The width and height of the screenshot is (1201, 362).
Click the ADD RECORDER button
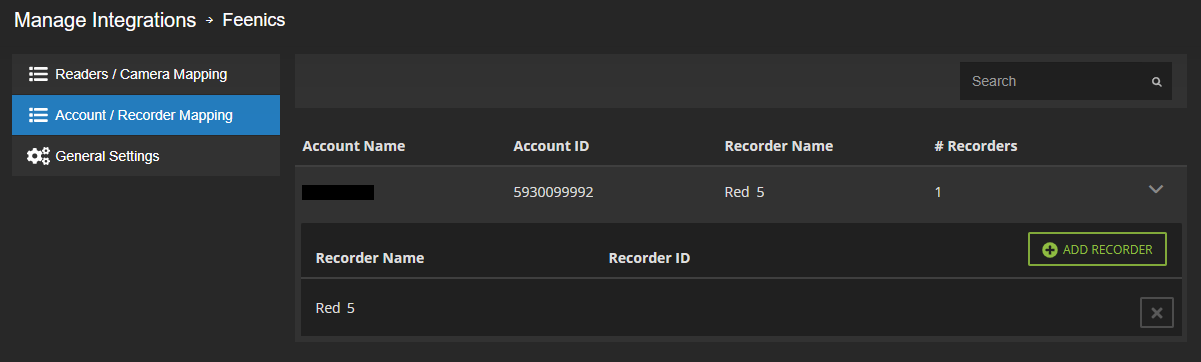coord(1097,250)
